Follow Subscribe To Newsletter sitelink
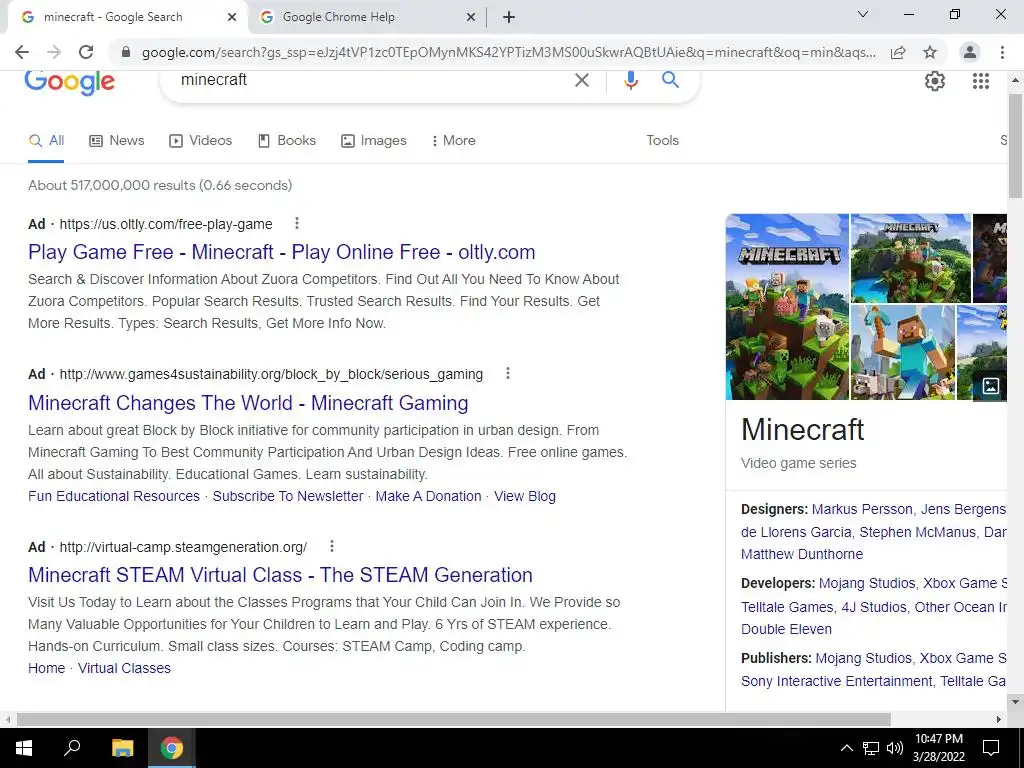The image size is (1024, 768). pos(287,496)
